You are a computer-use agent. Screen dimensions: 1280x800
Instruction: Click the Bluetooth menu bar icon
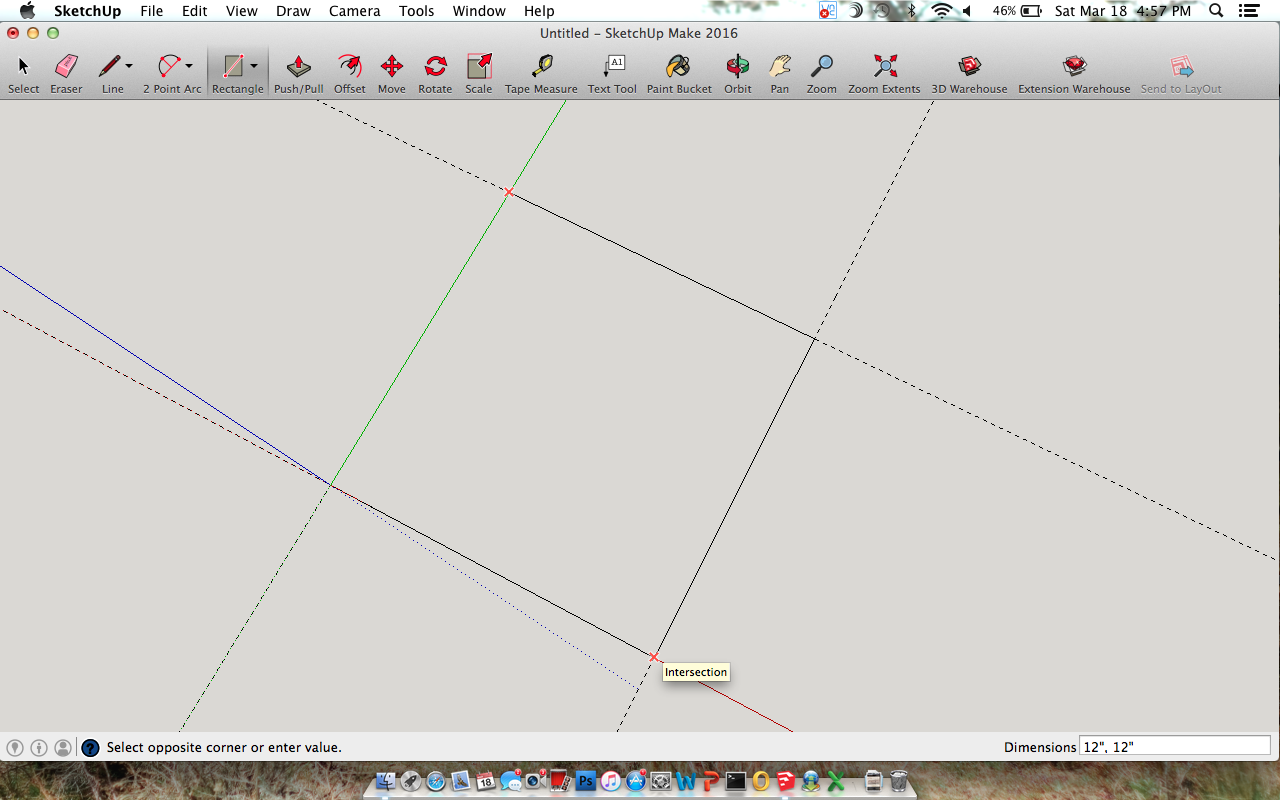coord(911,11)
